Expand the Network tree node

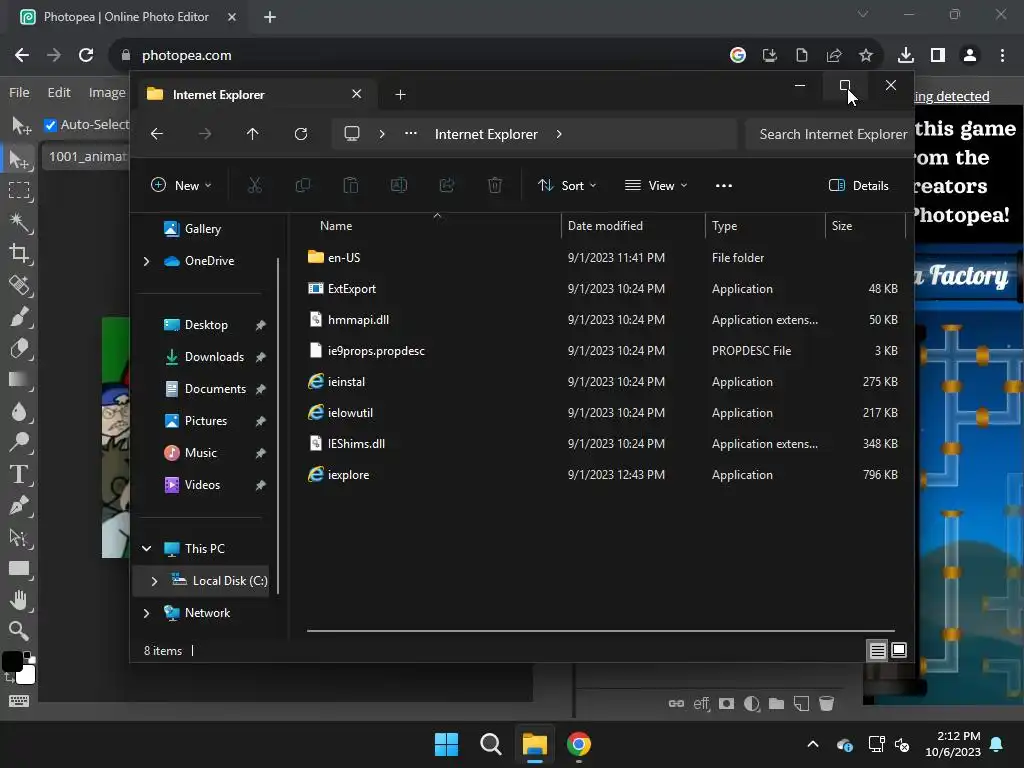pos(146,613)
